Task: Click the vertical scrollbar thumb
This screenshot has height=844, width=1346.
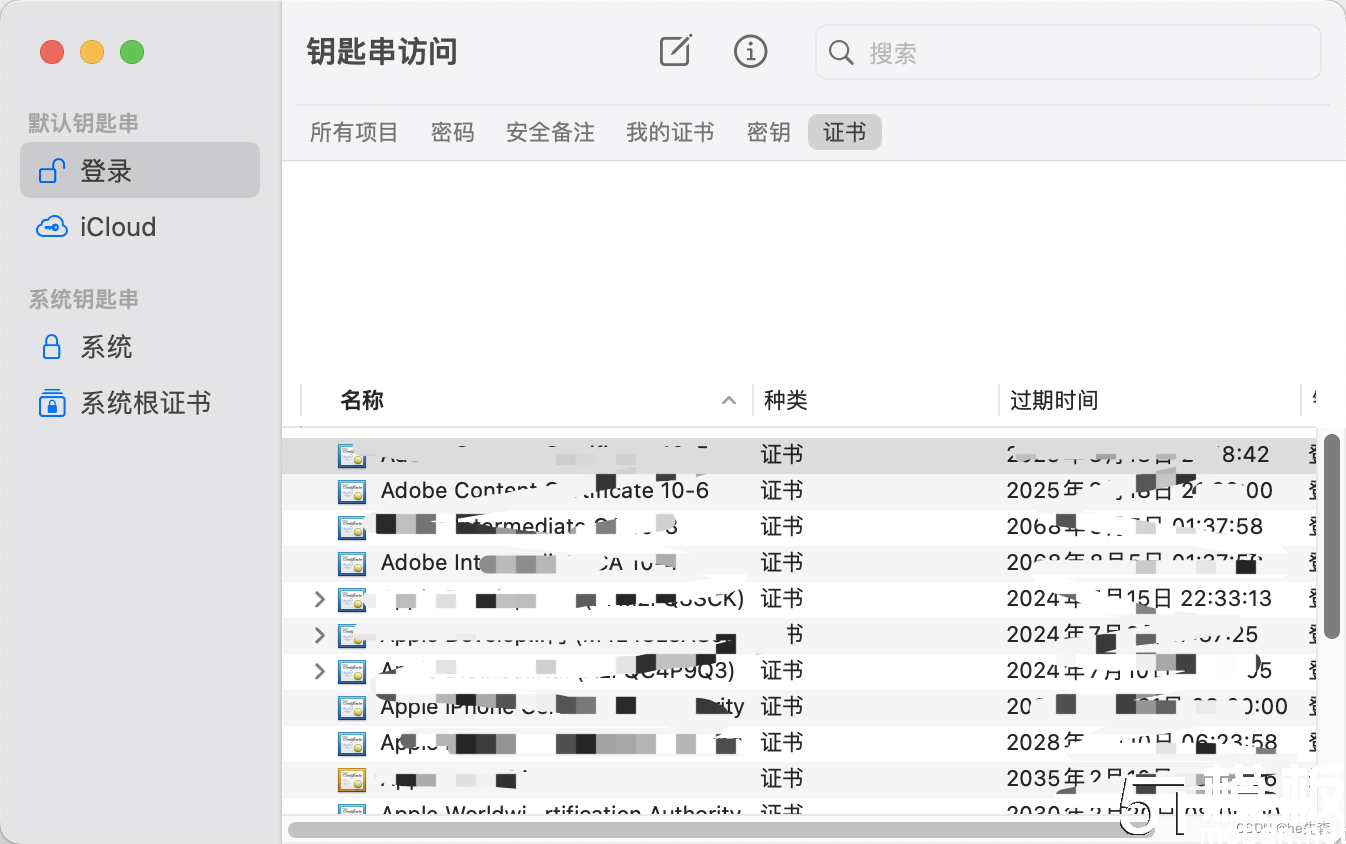Action: [x=1331, y=535]
